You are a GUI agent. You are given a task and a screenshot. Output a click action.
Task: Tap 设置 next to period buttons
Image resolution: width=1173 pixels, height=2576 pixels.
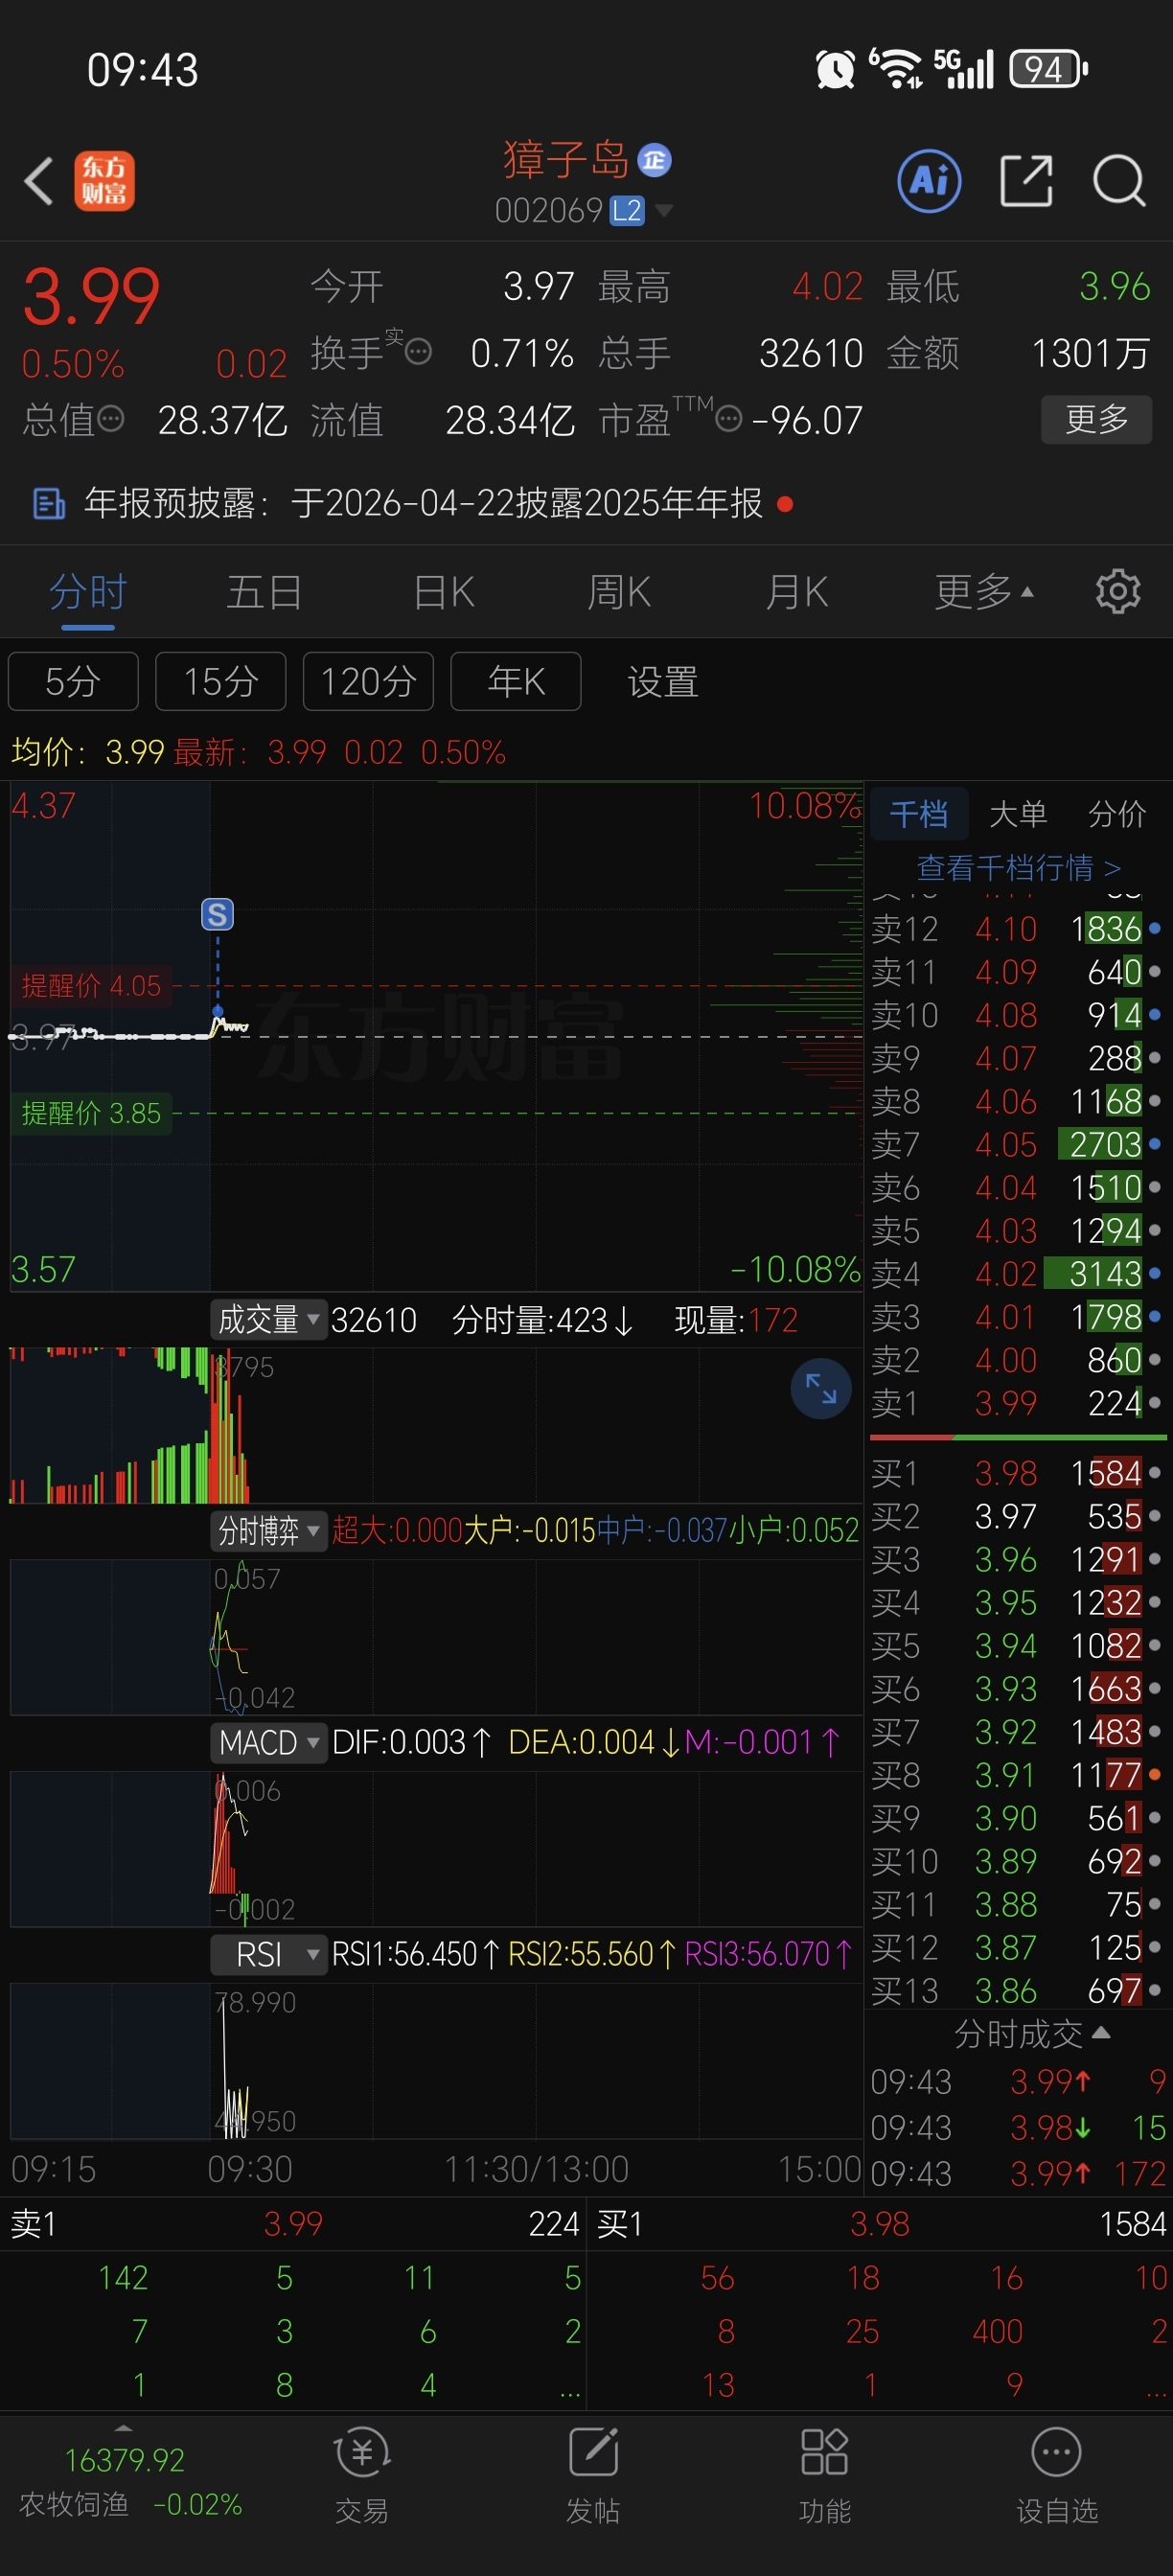pyautogui.click(x=663, y=682)
